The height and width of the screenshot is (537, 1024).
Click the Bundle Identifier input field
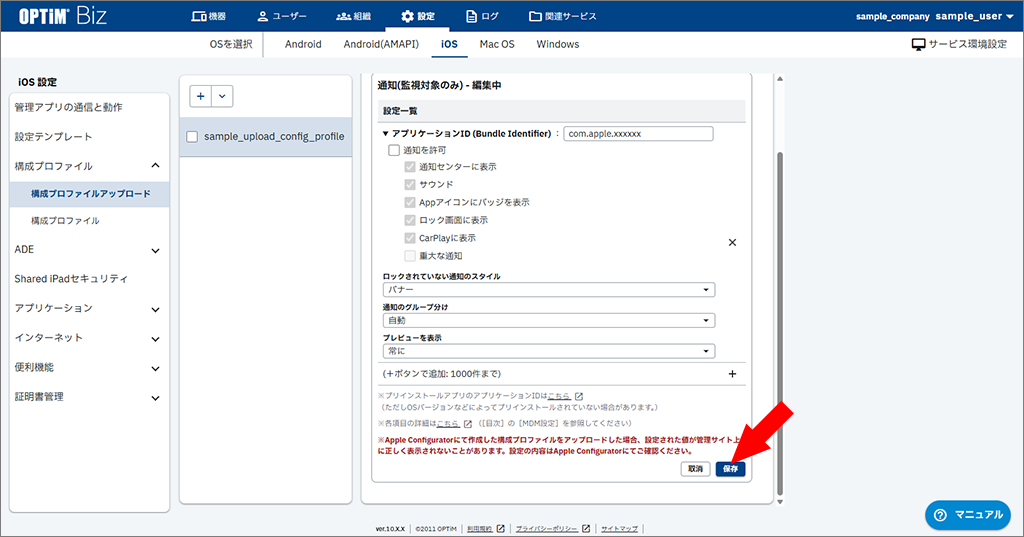click(638, 134)
